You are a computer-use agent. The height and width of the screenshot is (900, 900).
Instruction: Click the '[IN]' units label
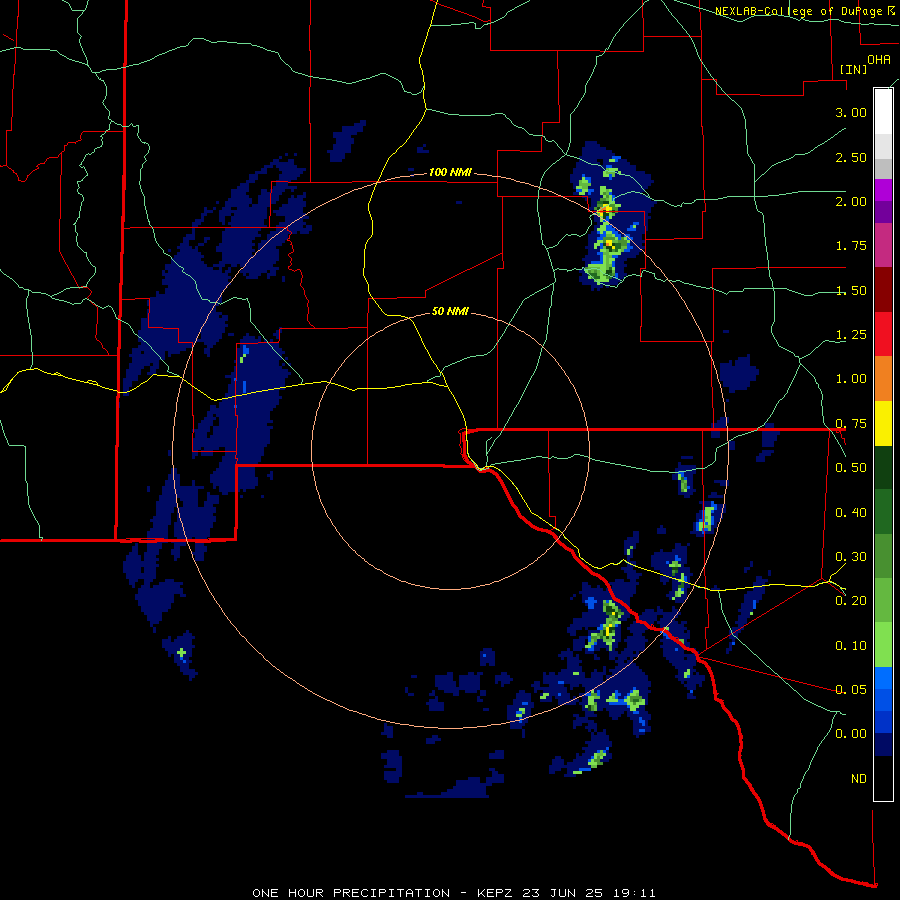coord(854,70)
